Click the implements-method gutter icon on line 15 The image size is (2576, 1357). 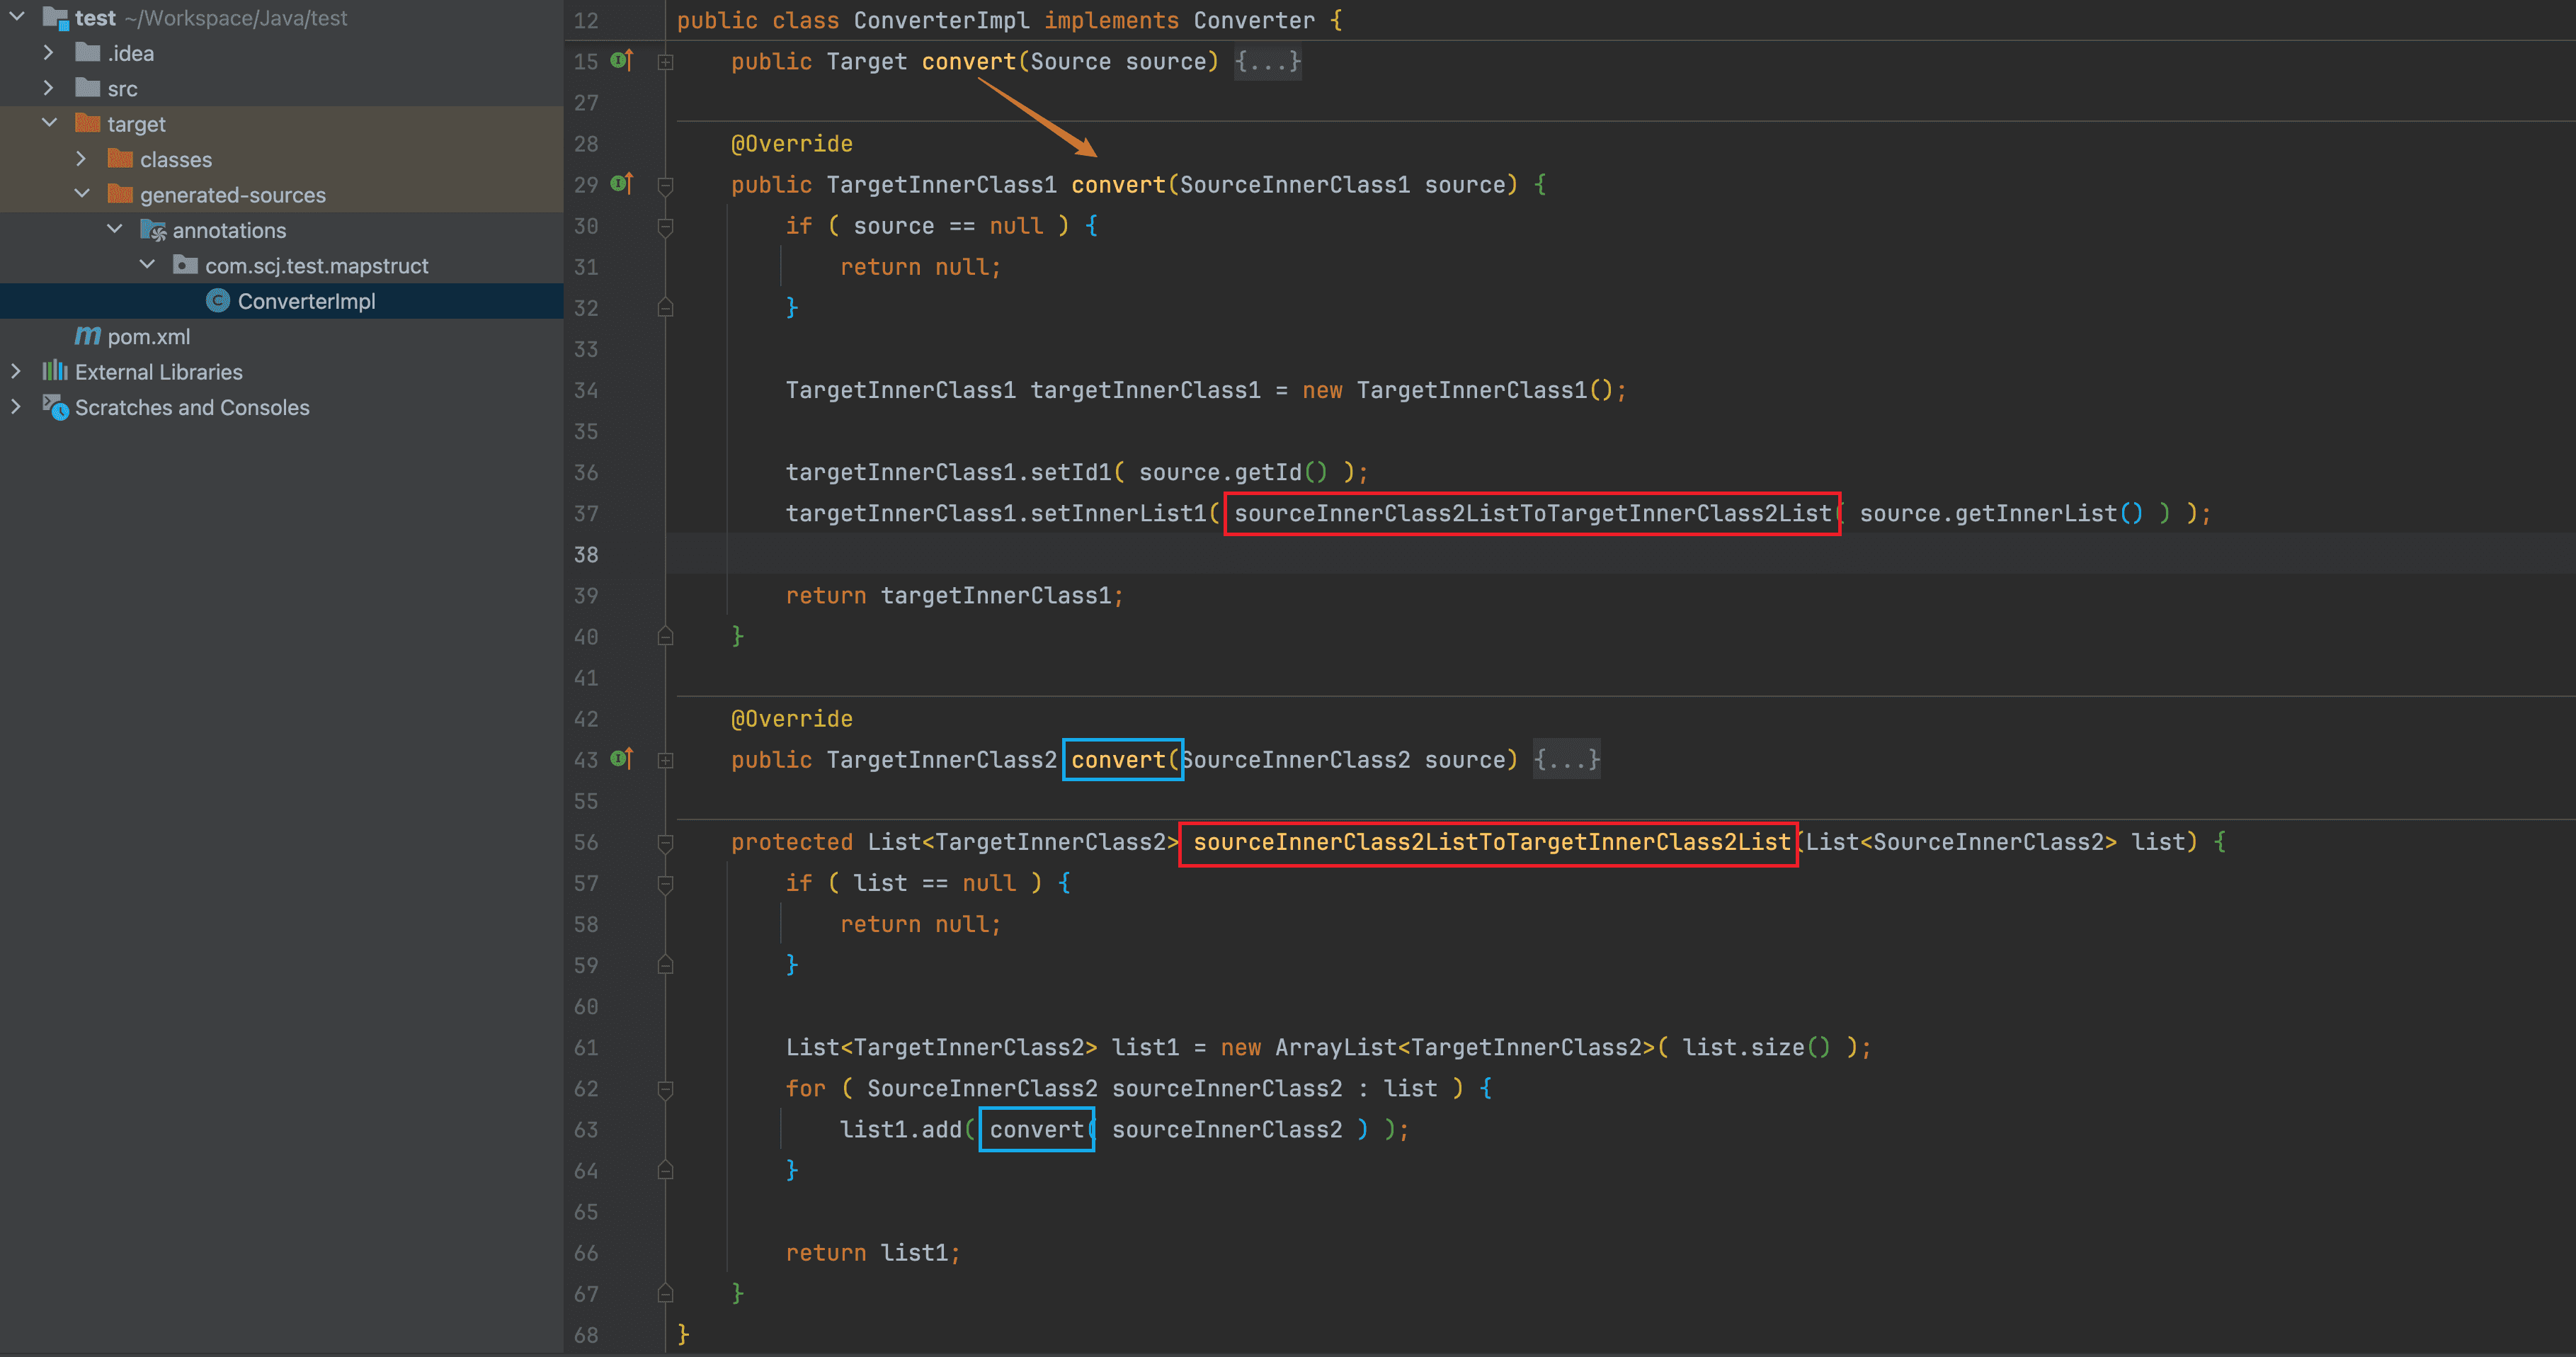point(621,61)
